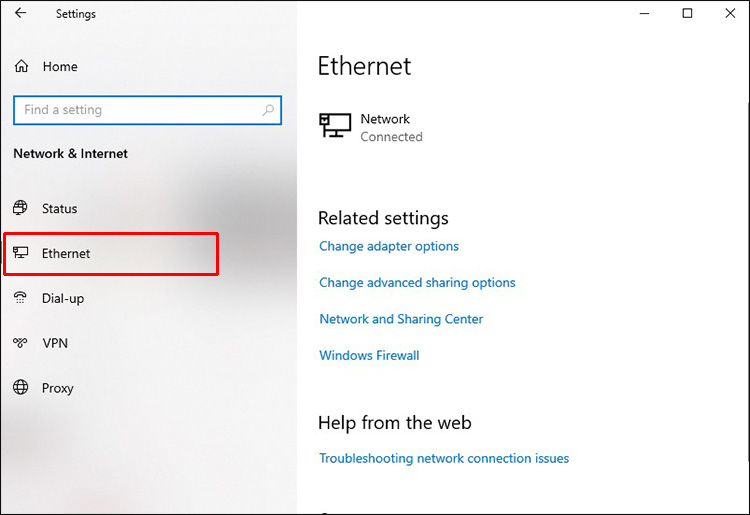Launch Network and Sharing Center
Image resolution: width=750 pixels, height=515 pixels.
click(401, 319)
